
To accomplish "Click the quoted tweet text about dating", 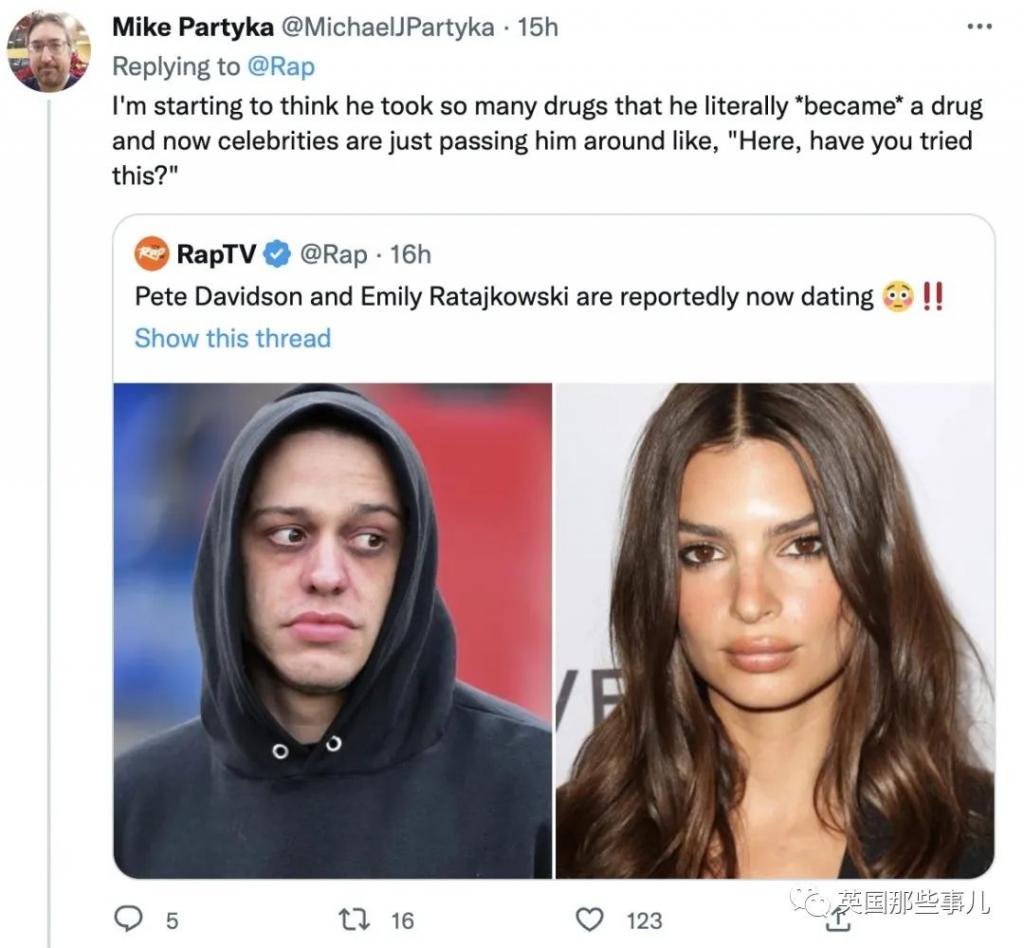I will coord(504,297).
